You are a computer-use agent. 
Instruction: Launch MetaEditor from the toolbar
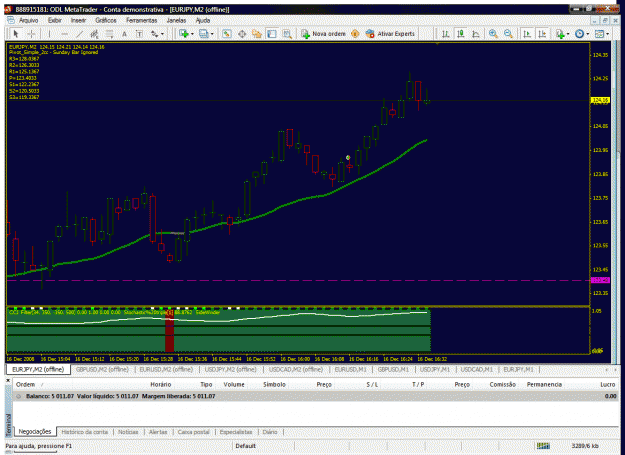355,34
